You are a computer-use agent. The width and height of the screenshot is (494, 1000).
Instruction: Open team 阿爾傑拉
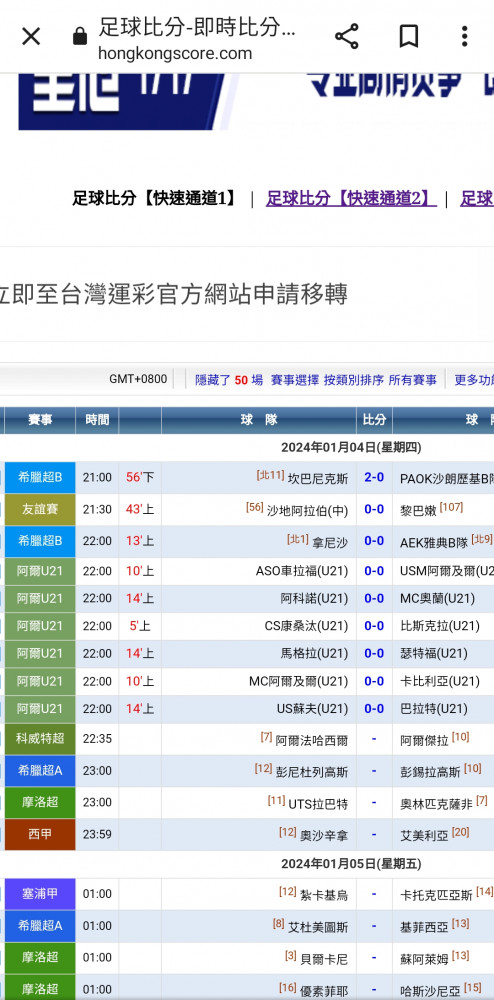[x=424, y=740]
